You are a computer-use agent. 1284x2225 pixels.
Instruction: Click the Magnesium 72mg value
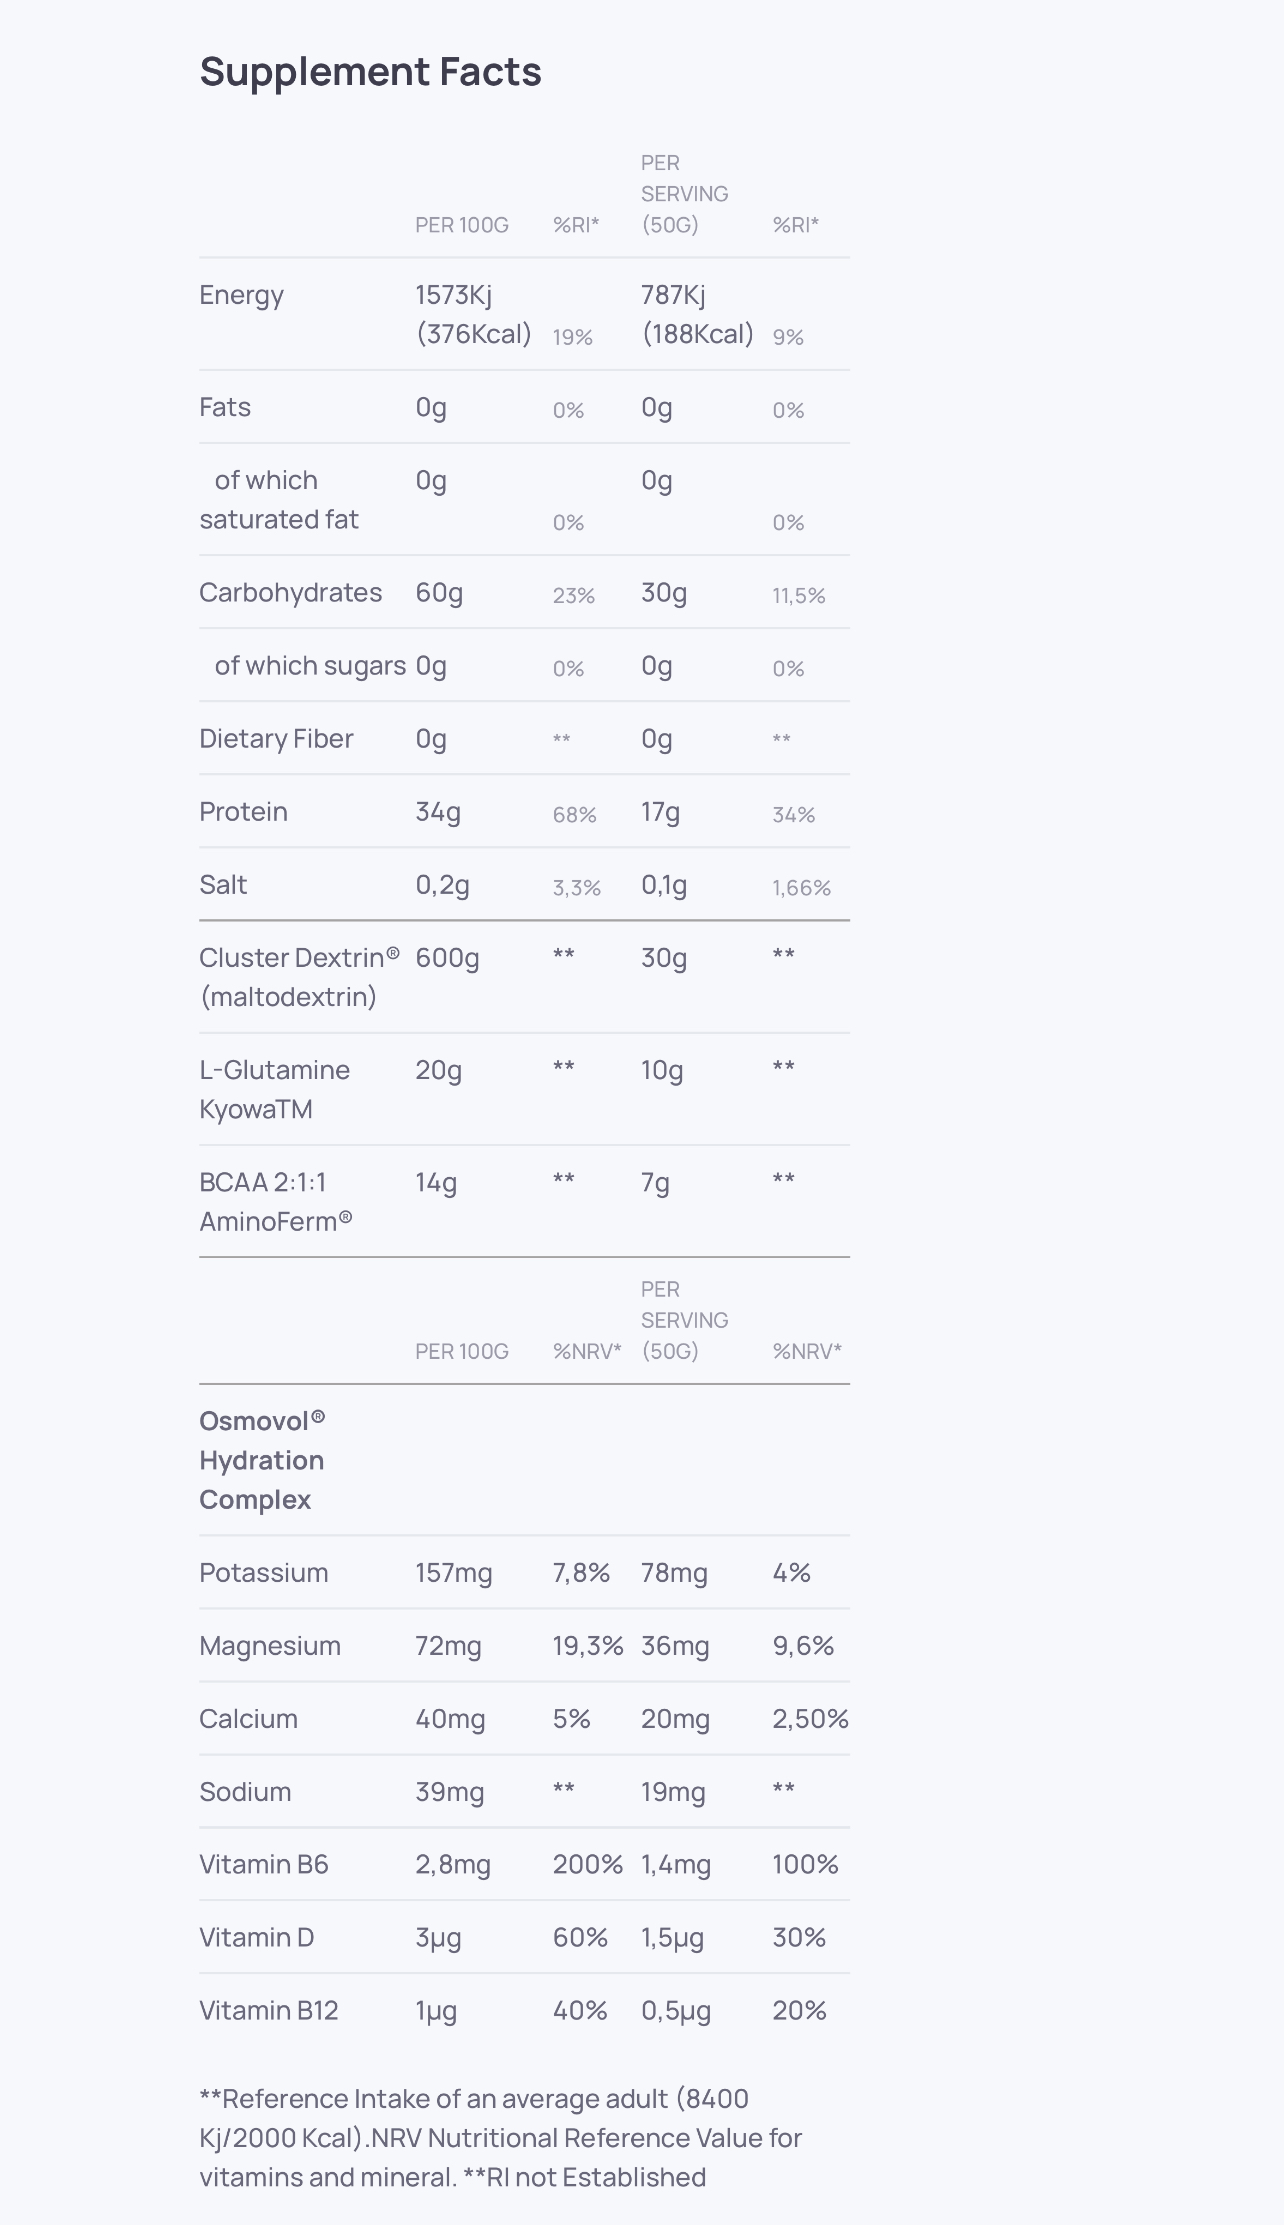(448, 1646)
